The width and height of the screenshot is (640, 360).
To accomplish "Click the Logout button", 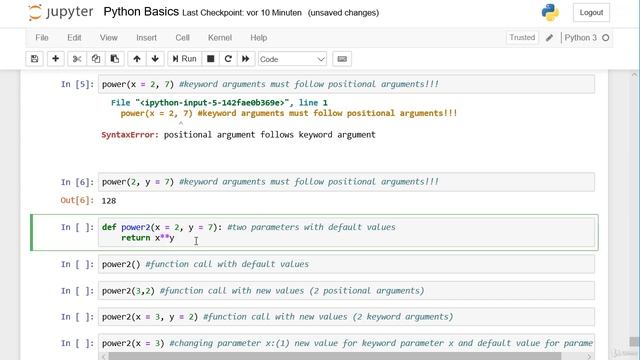I will (591, 13).
